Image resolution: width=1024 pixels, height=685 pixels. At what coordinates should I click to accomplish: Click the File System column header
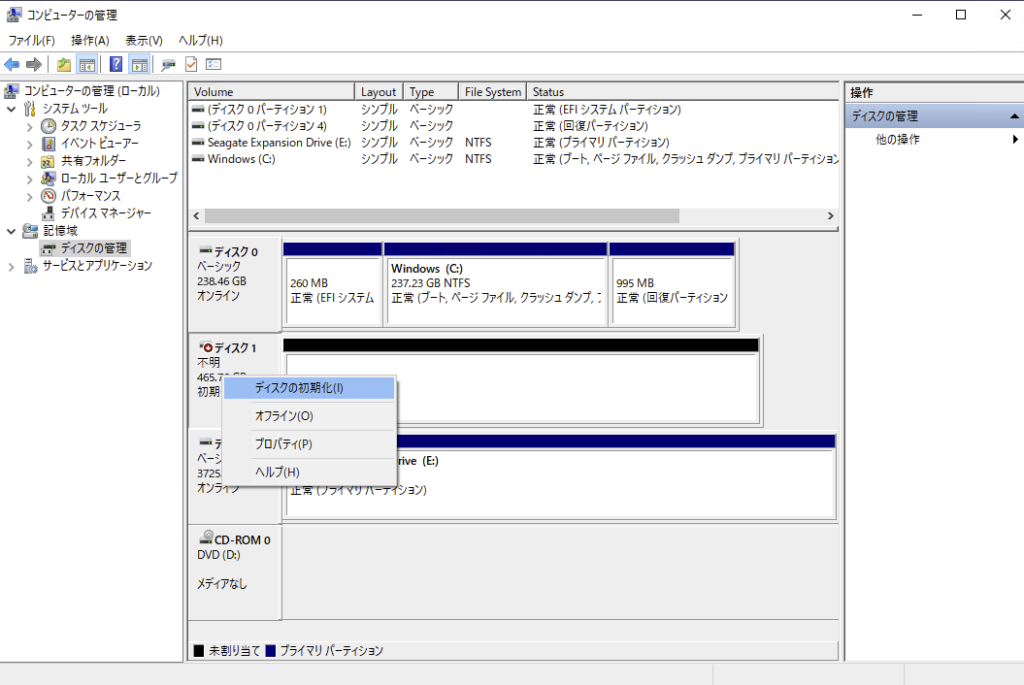tap(492, 92)
